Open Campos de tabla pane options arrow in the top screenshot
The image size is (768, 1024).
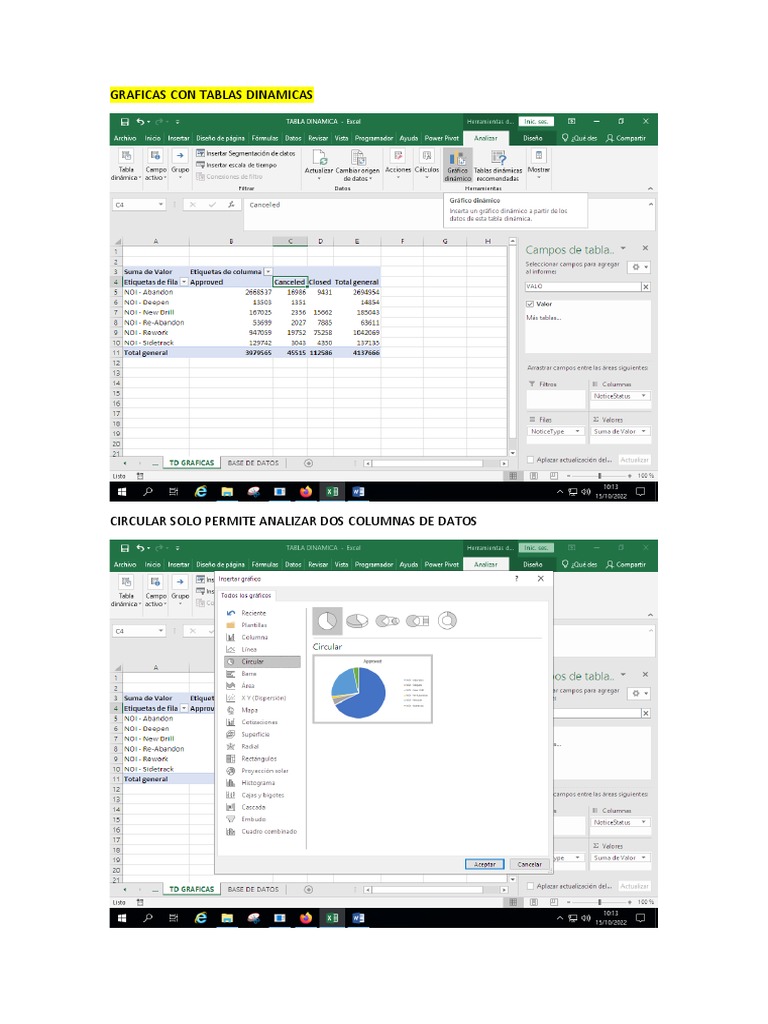pos(623,248)
